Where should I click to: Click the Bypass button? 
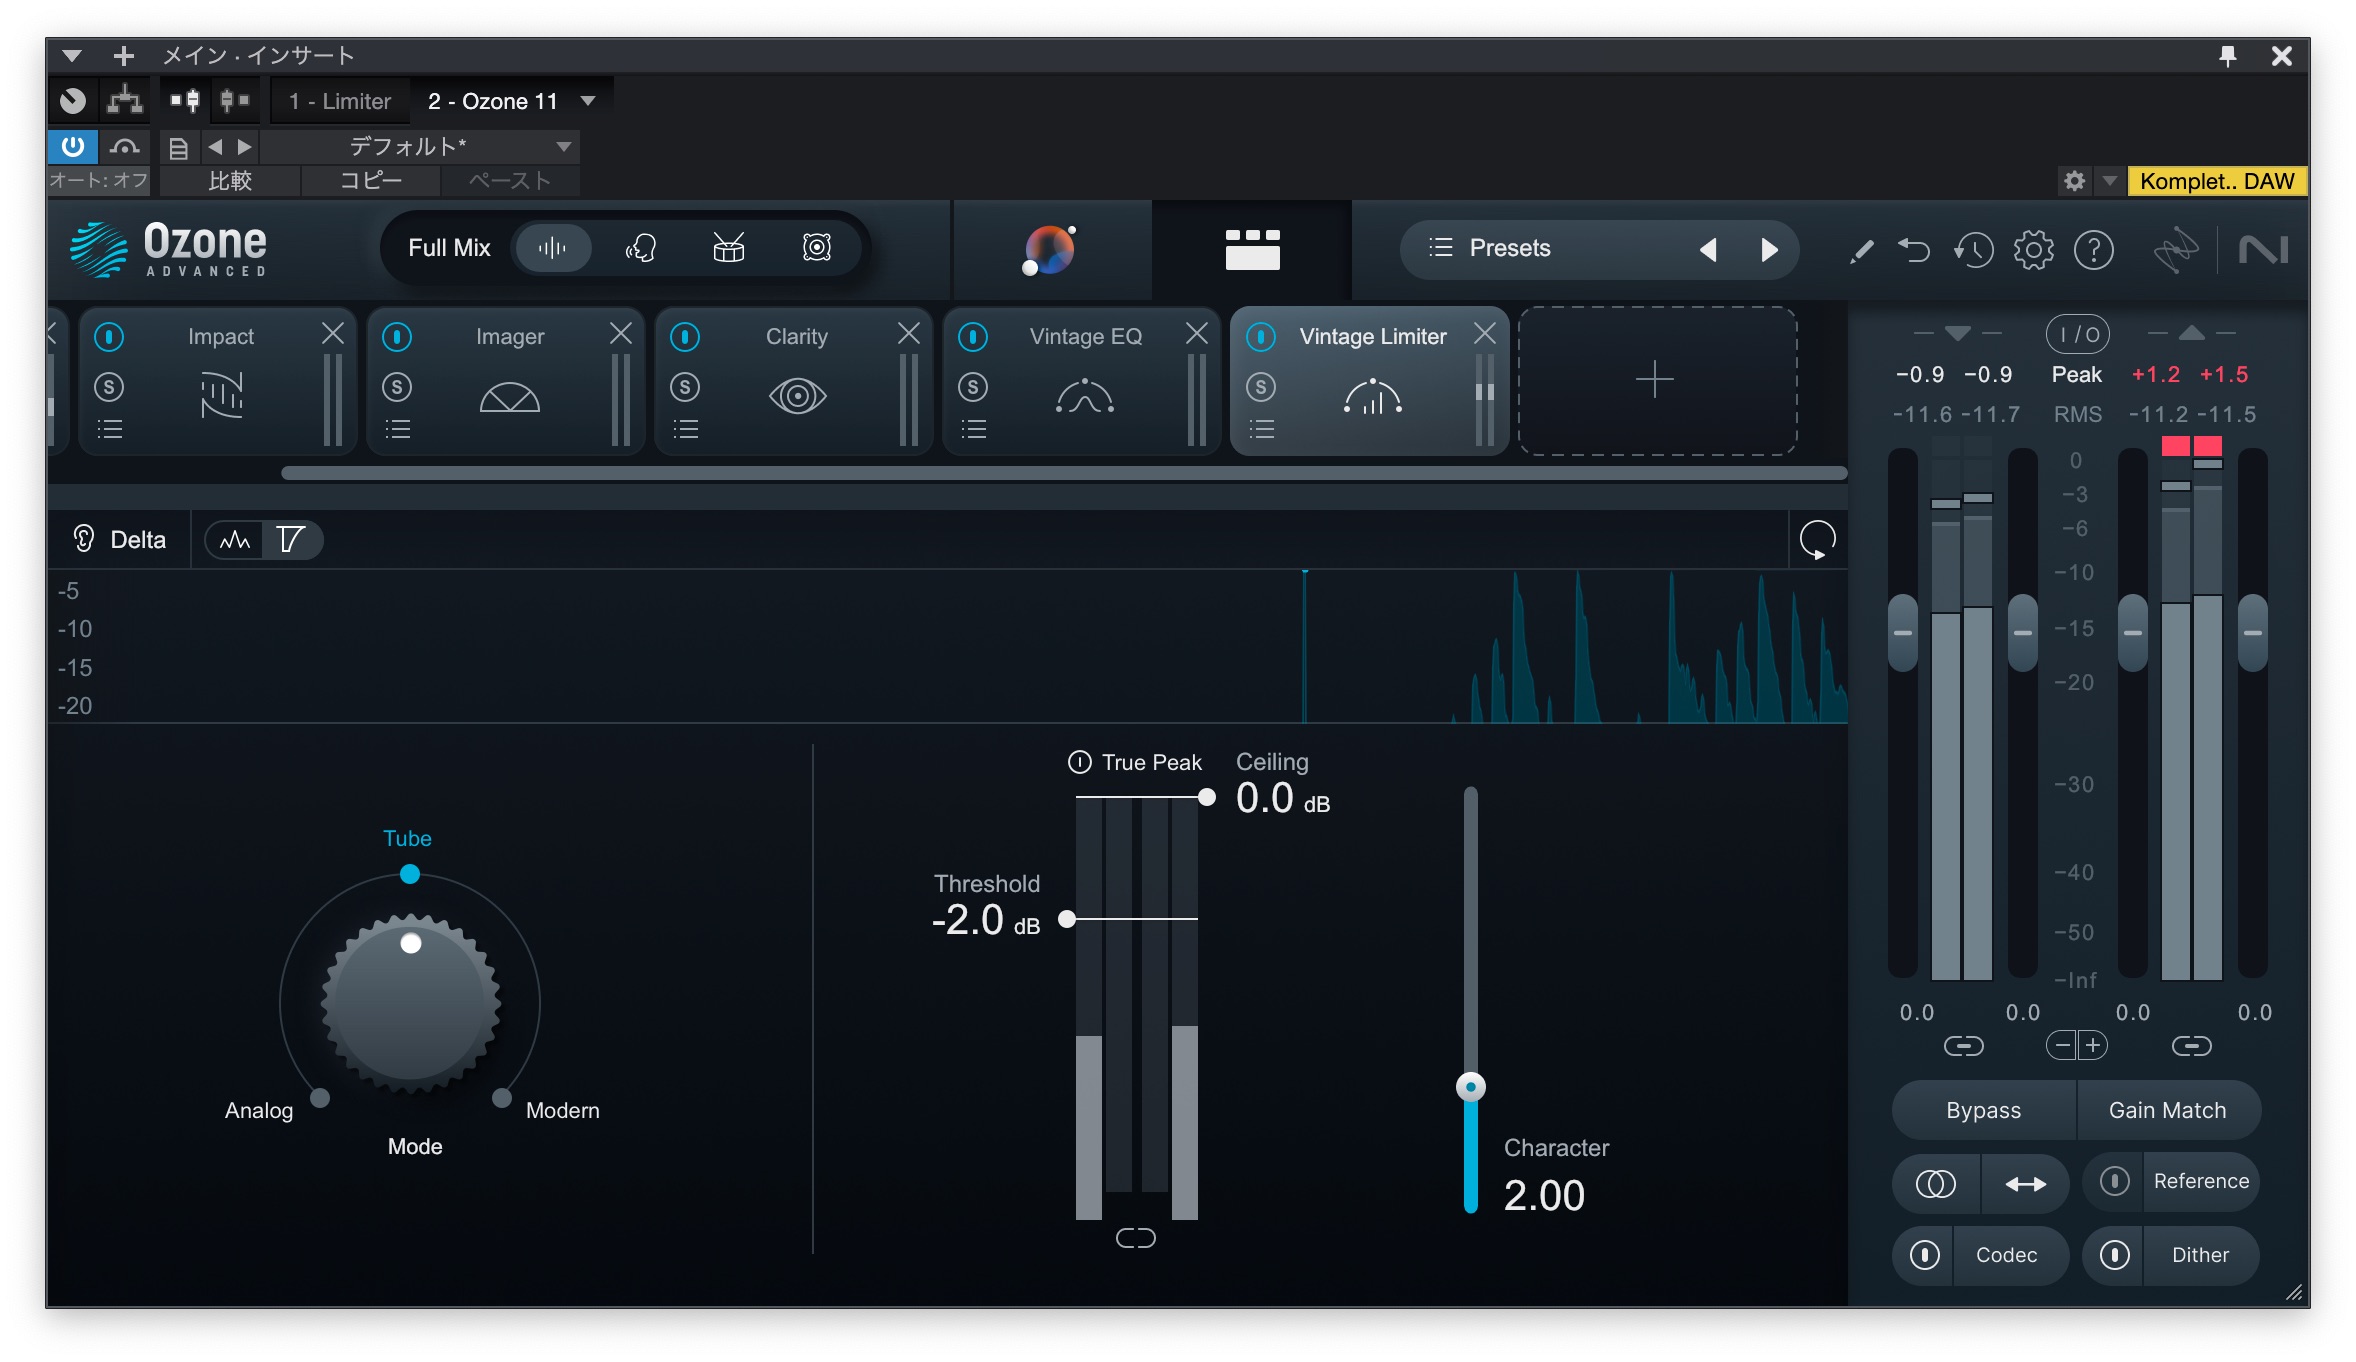tap(1983, 1110)
